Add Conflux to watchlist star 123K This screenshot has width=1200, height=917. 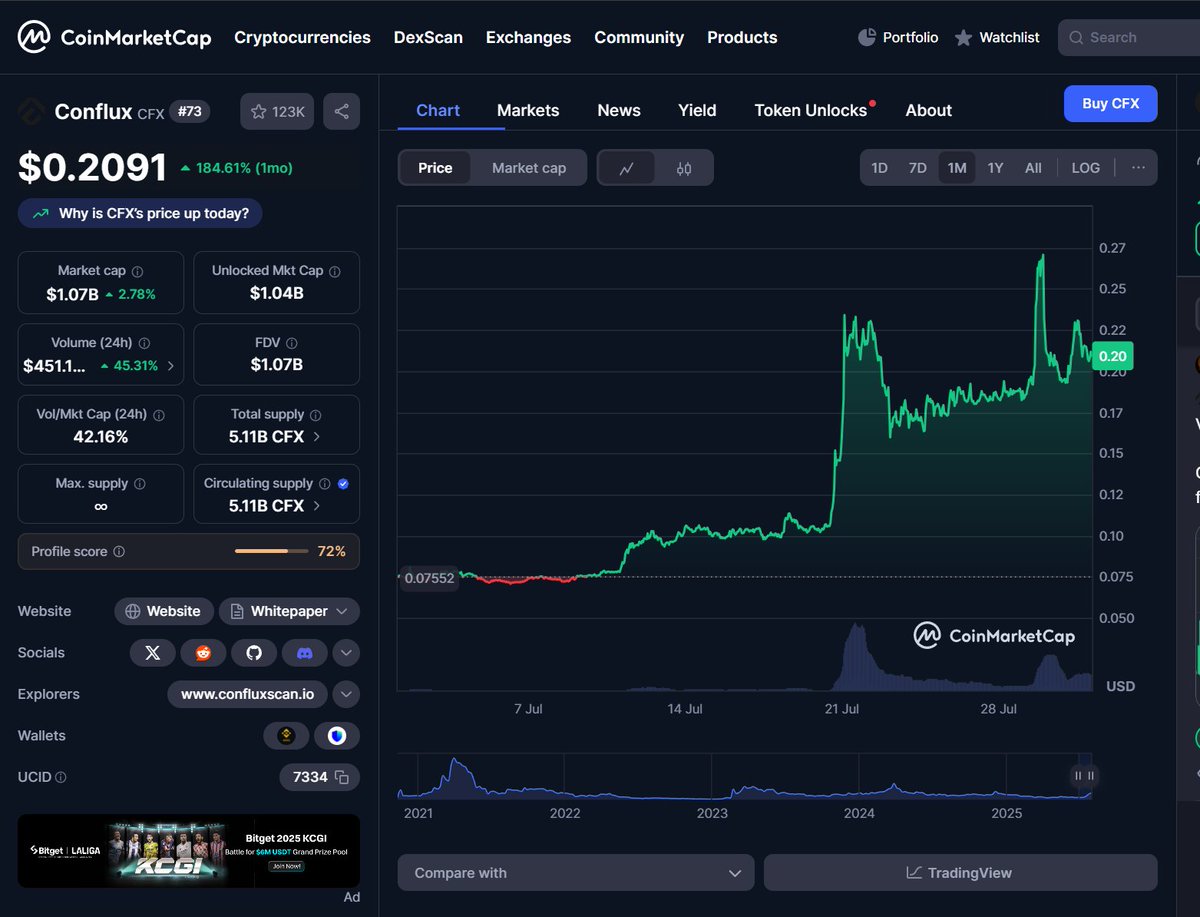pyautogui.click(x=277, y=111)
